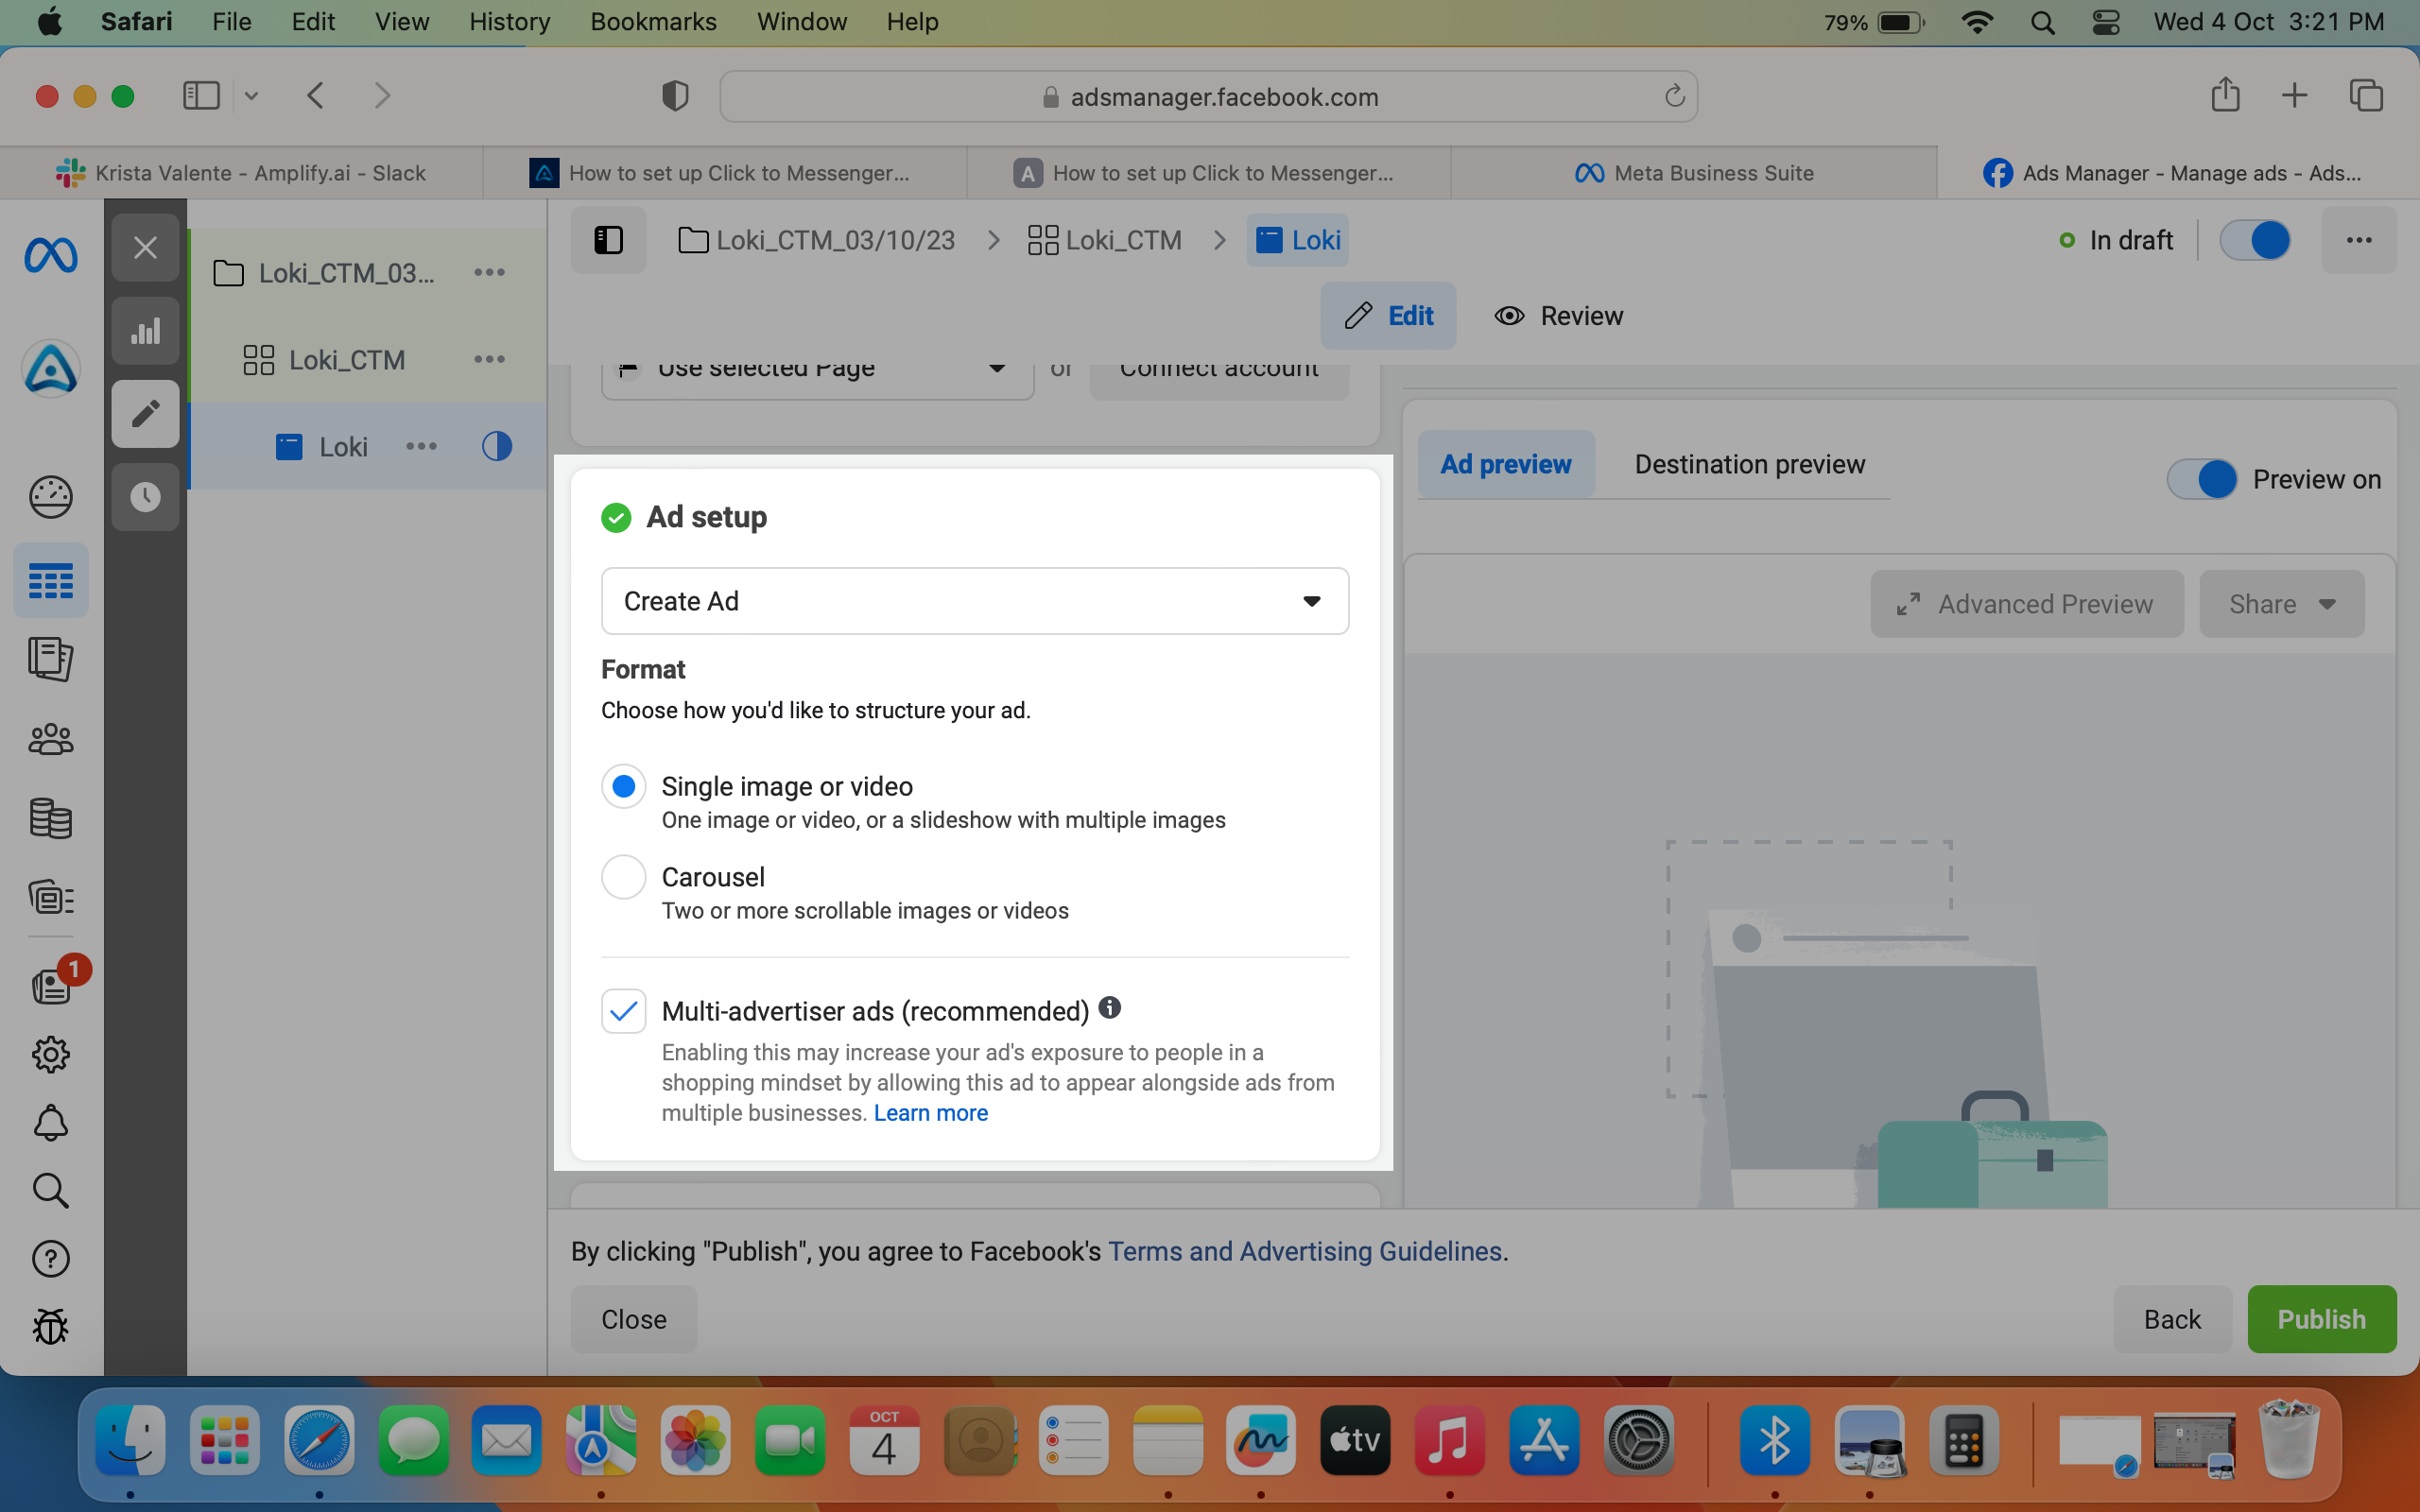Select the Carousel format option
The image size is (2420, 1512).
(x=623, y=877)
